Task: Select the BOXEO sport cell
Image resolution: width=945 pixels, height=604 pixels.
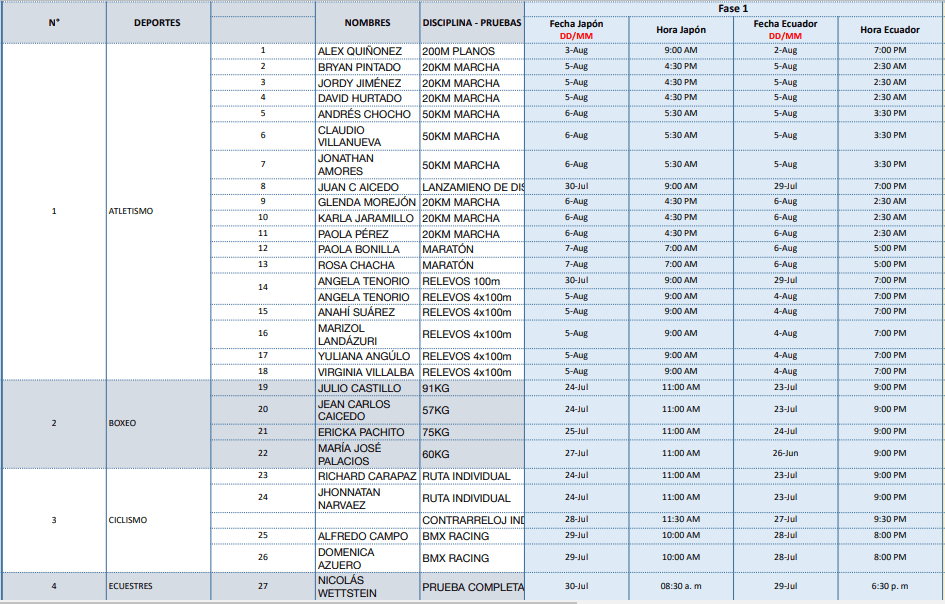Action: [x=122, y=423]
